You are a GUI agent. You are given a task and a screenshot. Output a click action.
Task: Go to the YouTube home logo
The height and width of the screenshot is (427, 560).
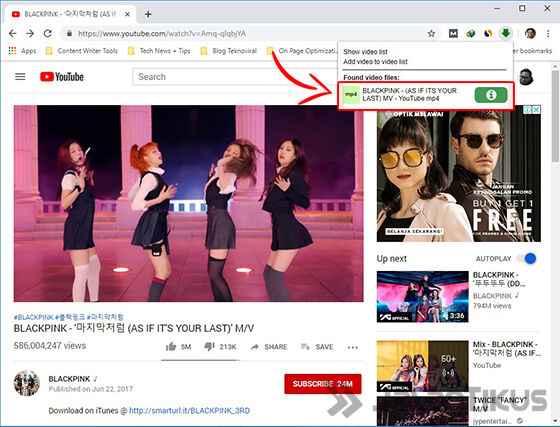[62, 76]
